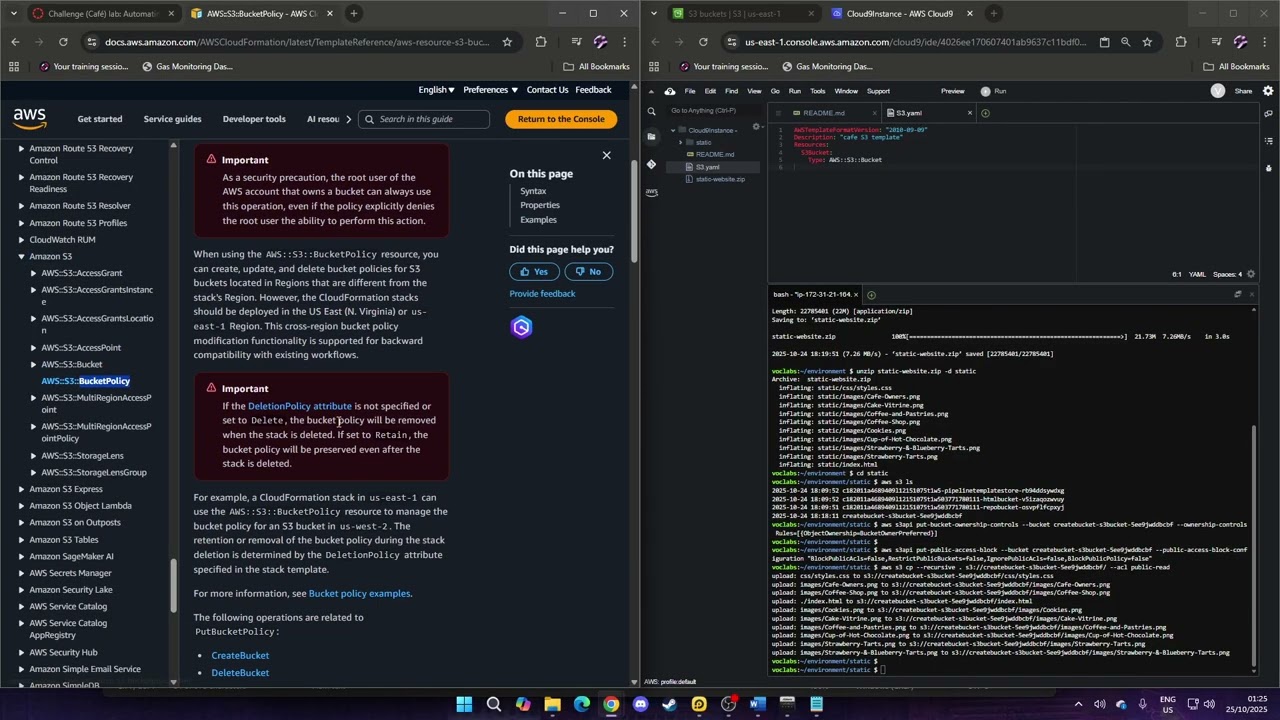
Task: Close the S3.yaml editor tab
Action: (x=969, y=113)
